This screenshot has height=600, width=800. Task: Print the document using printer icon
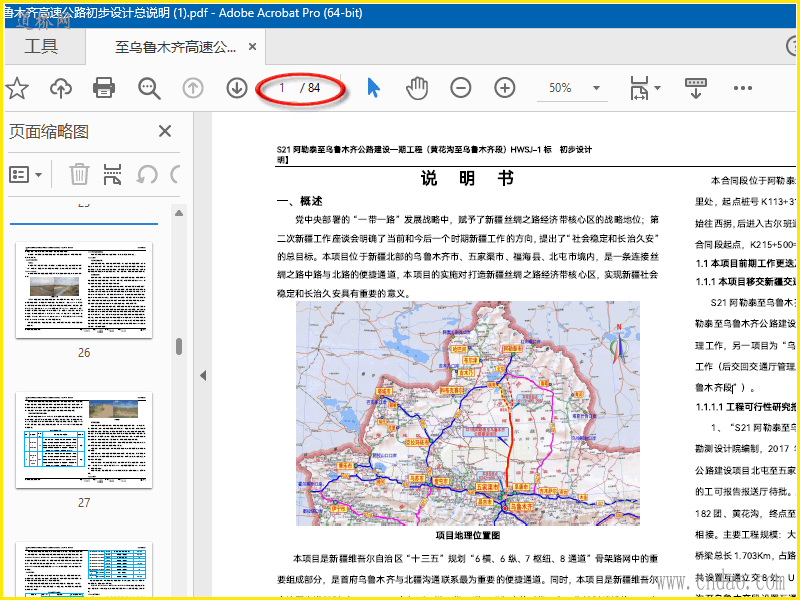coord(104,88)
